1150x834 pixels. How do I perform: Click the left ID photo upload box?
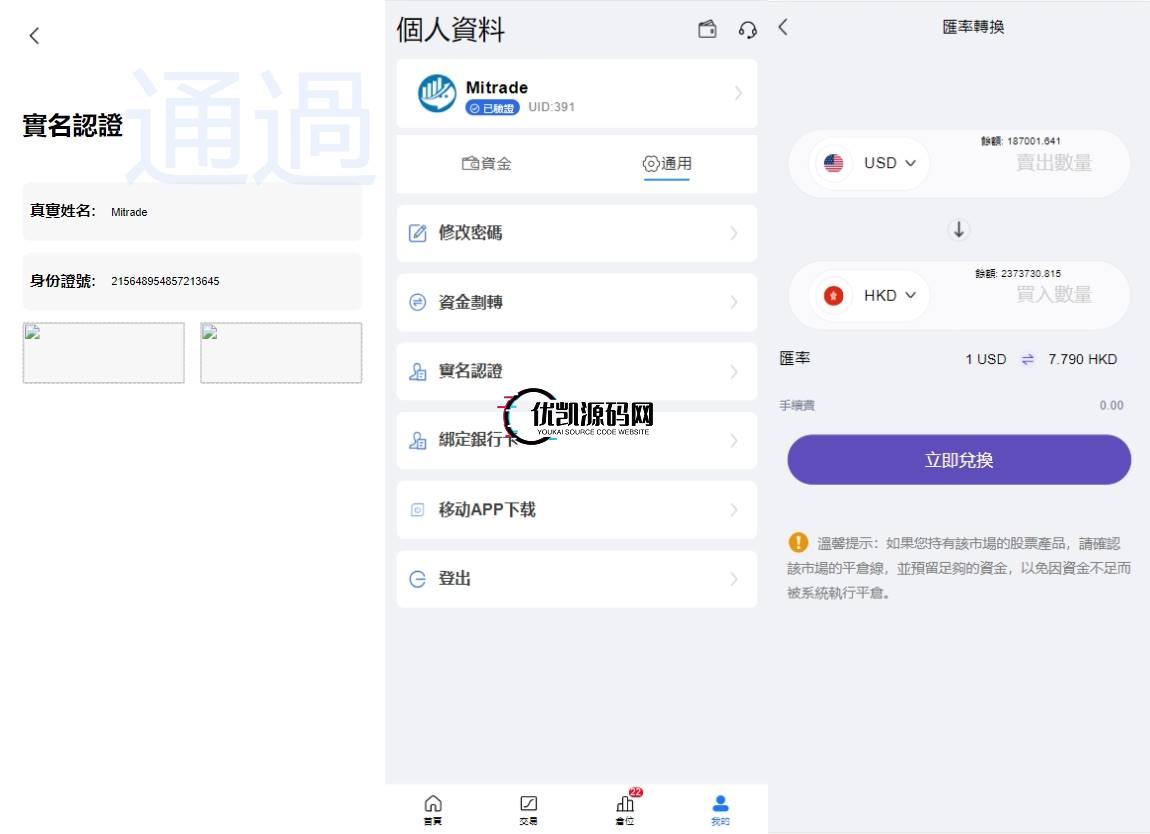tap(103, 352)
